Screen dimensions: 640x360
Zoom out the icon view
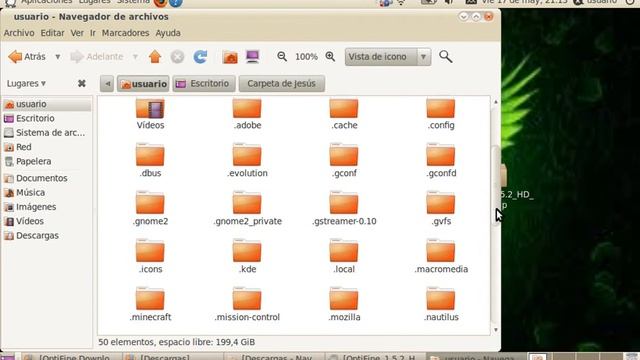coord(282,57)
